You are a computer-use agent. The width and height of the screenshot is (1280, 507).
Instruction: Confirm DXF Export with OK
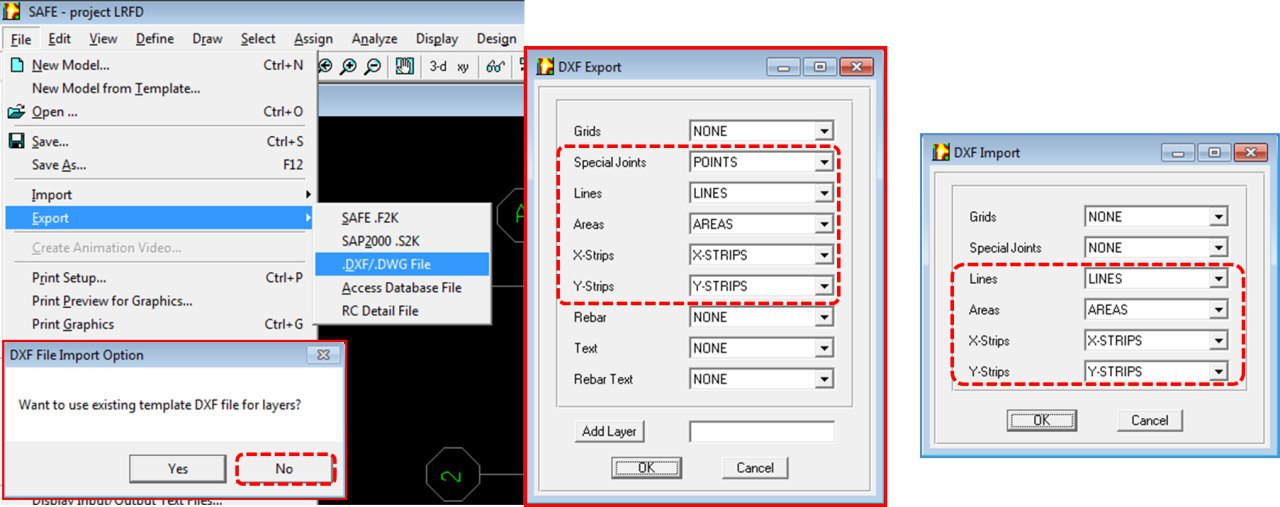(646, 467)
